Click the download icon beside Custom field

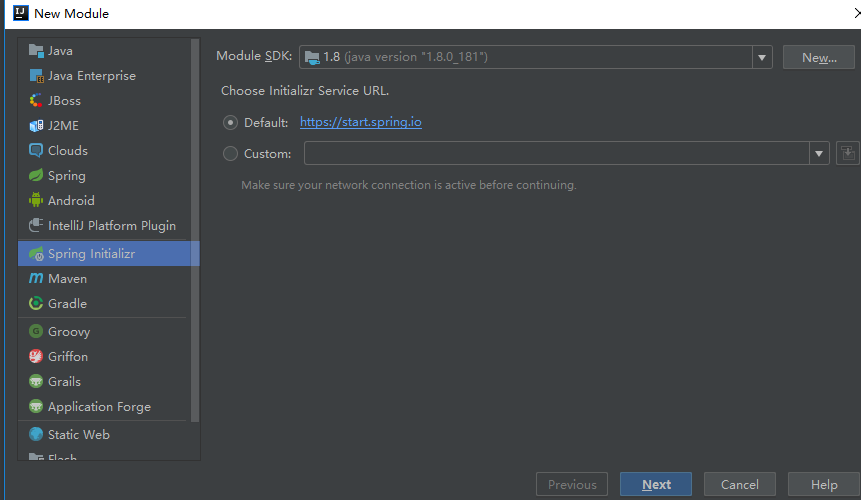tap(847, 153)
